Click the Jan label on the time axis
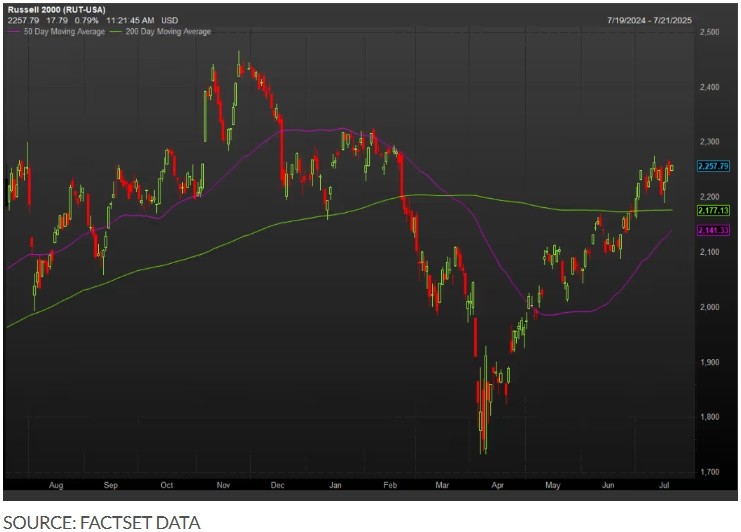The image size is (741, 532). [x=338, y=485]
